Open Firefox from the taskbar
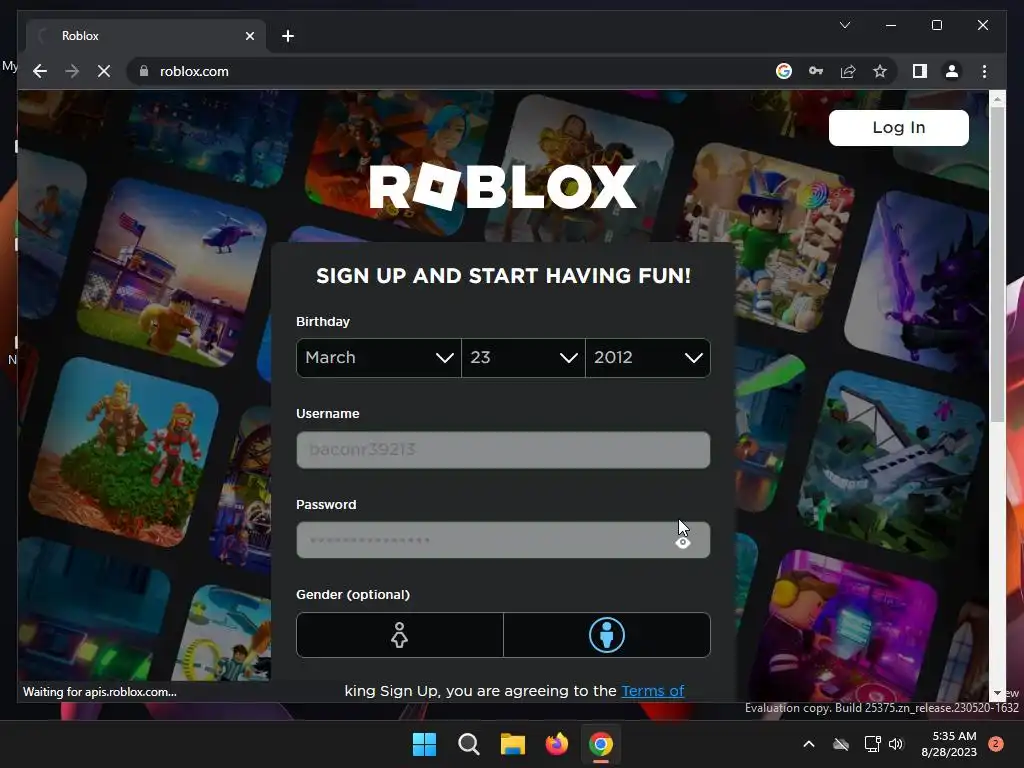The width and height of the screenshot is (1024, 768). pos(556,744)
